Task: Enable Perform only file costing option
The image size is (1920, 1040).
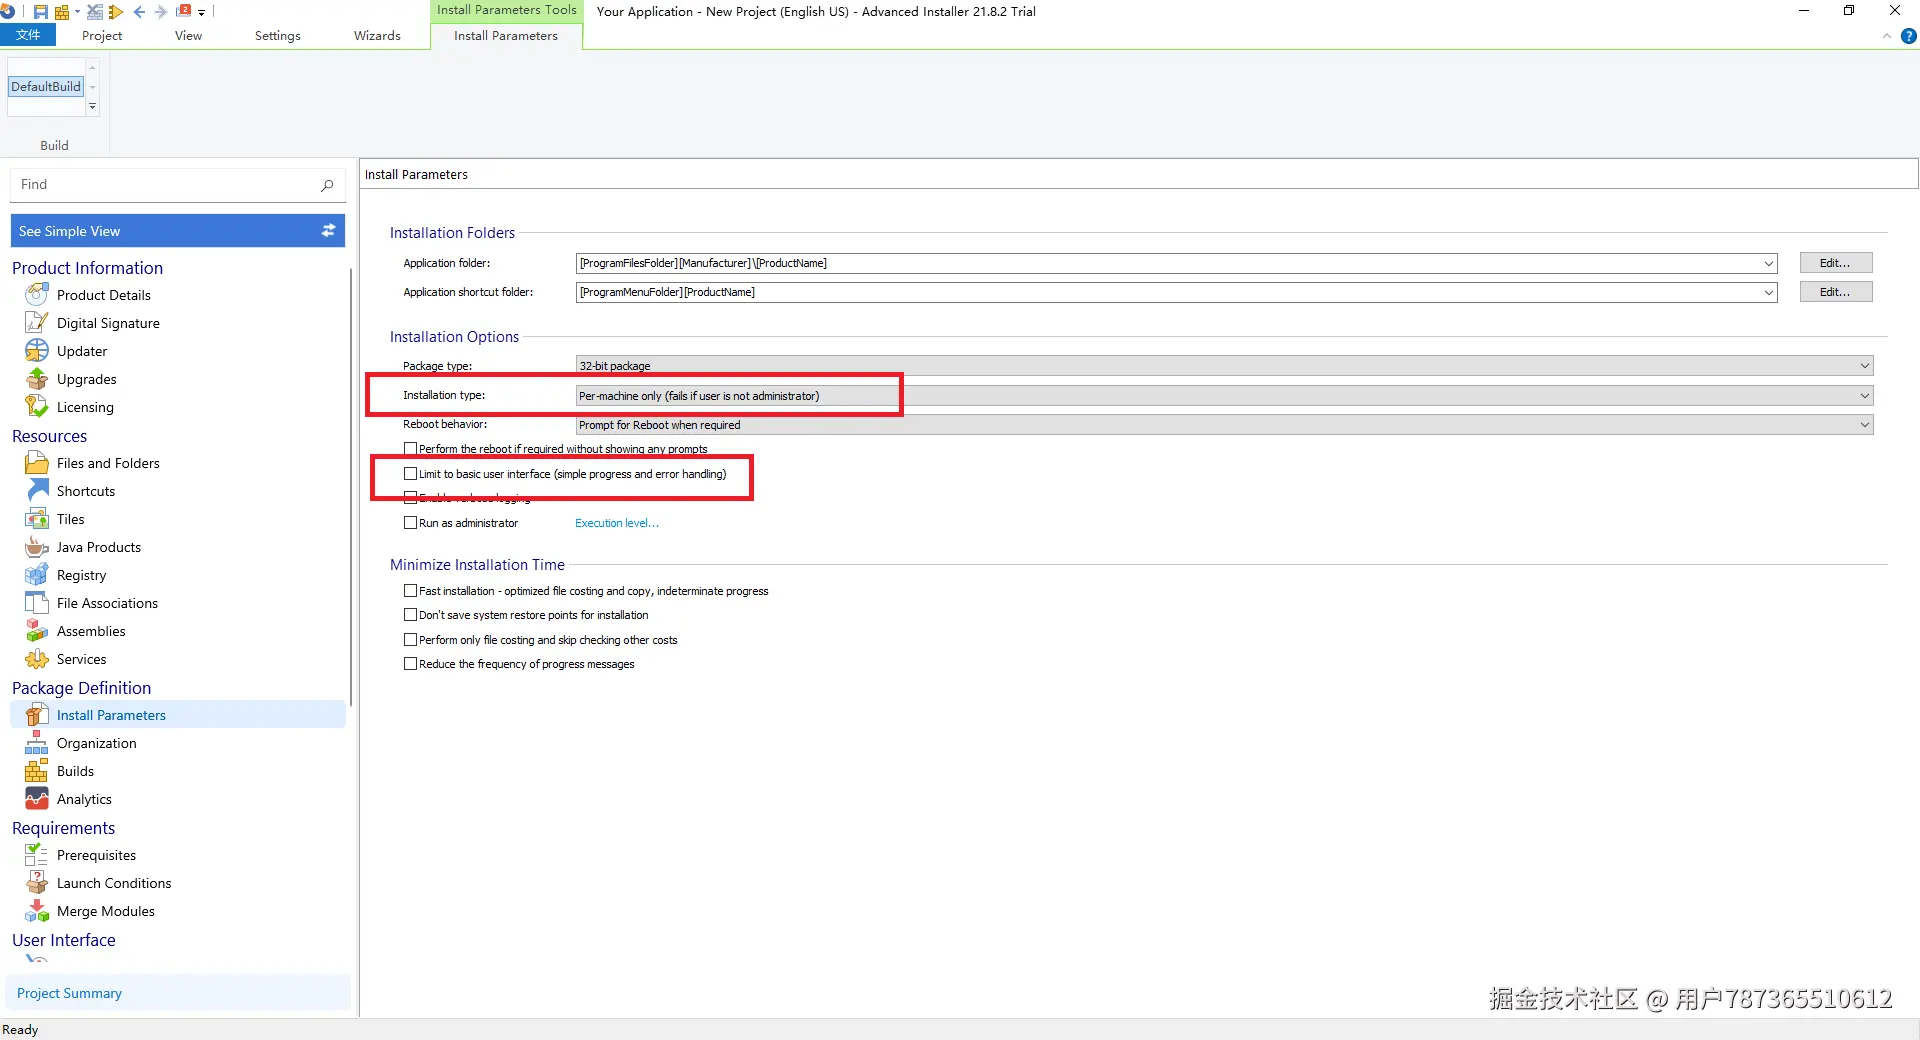Action: [410, 640]
